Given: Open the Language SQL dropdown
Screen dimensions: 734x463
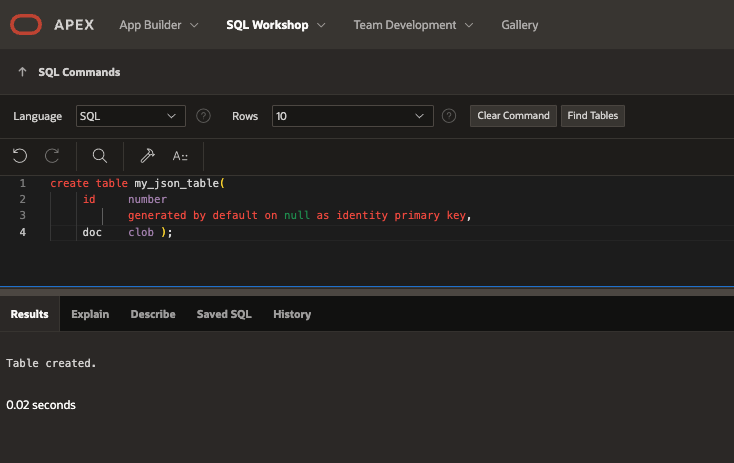Looking at the screenshot, I should pos(131,116).
